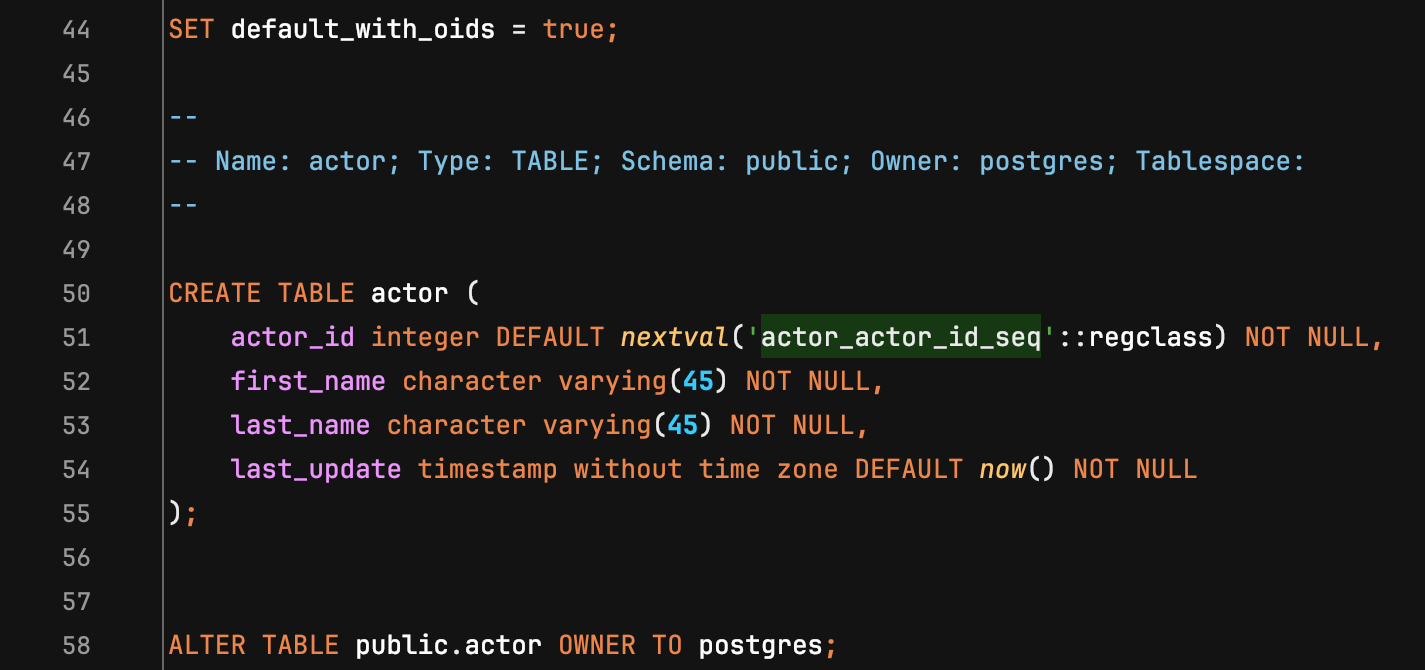Viewport: 1425px width, 670px height.
Task: Click the timestamp keyword on line 54
Action: (488, 469)
